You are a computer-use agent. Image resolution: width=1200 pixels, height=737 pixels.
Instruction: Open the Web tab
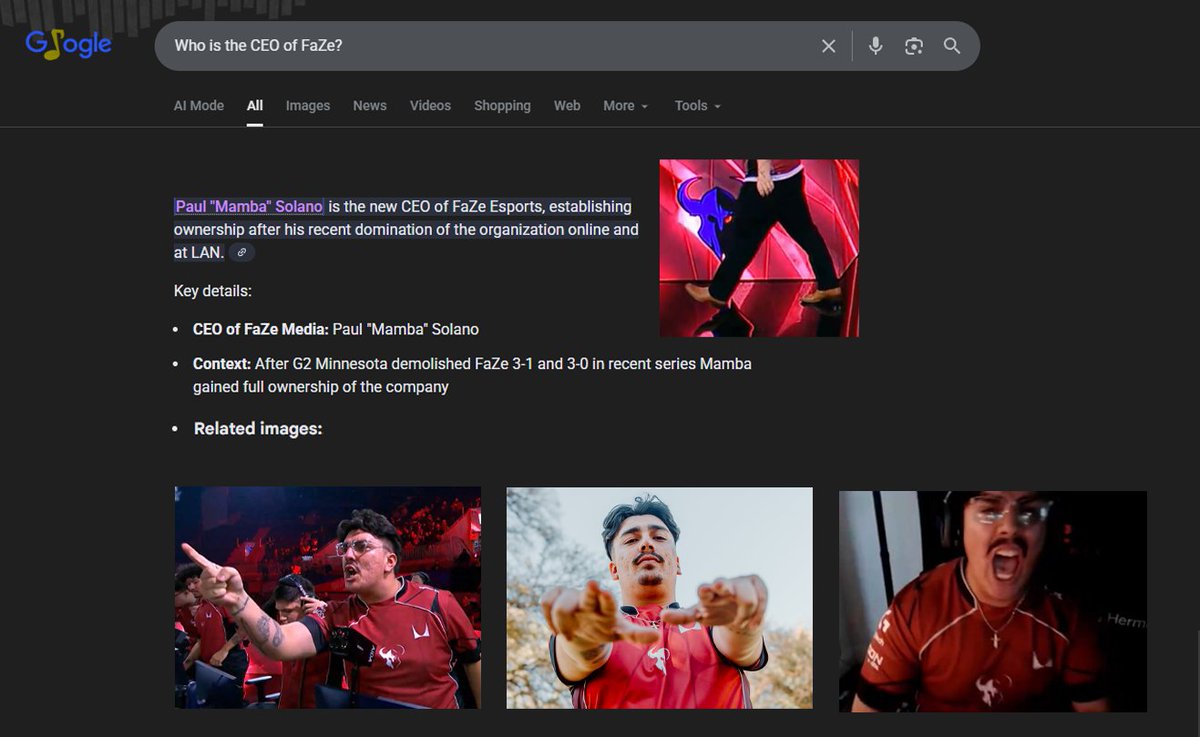click(567, 105)
